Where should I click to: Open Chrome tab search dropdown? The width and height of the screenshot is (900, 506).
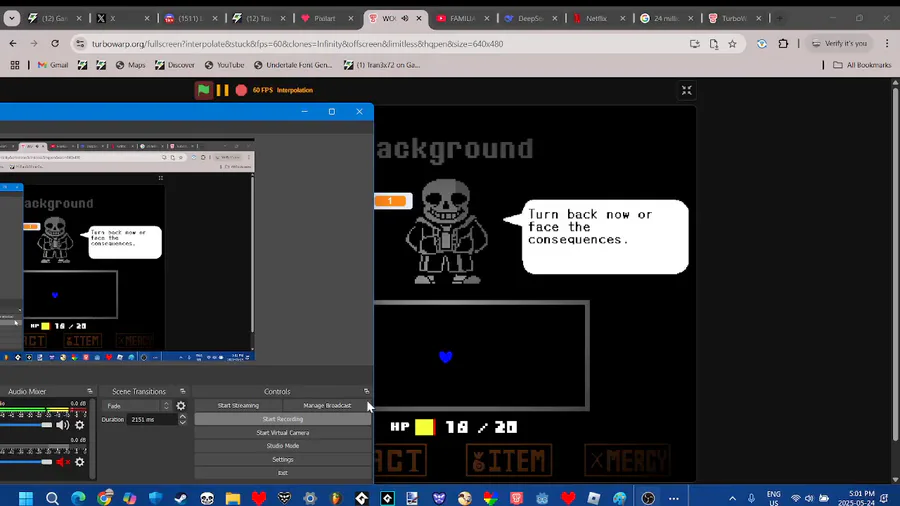11,18
